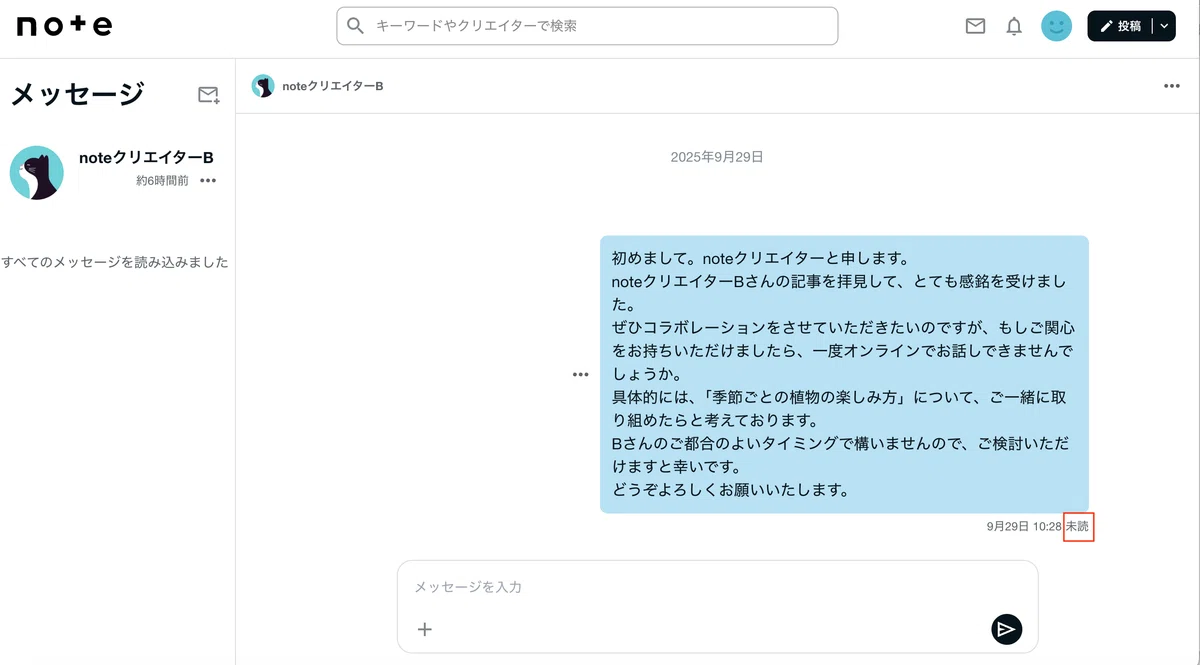Open the message bubble's three-dot menu

click(x=581, y=374)
